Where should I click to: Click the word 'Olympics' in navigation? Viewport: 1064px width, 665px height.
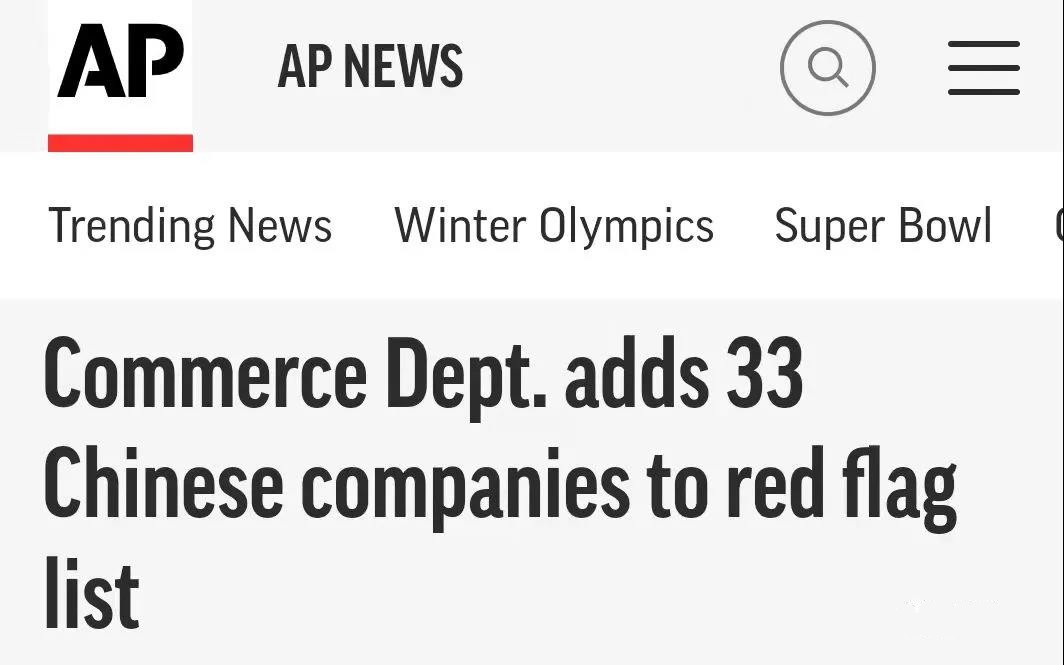click(626, 227)
